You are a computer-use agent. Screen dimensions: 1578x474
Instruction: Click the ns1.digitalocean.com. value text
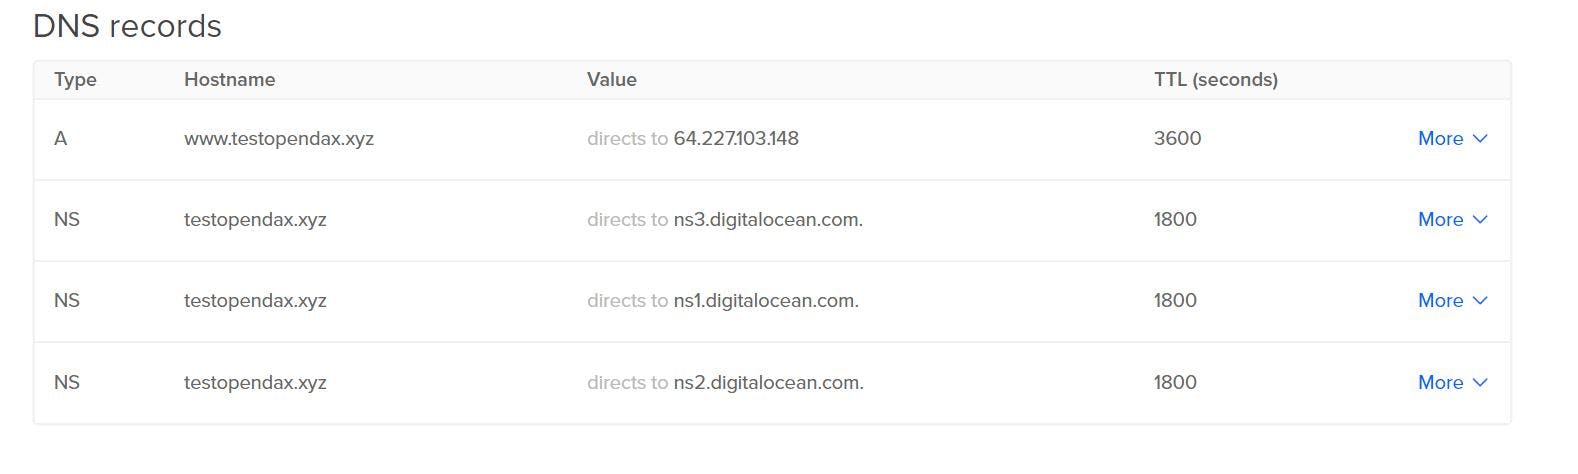[x=766, y=301]
